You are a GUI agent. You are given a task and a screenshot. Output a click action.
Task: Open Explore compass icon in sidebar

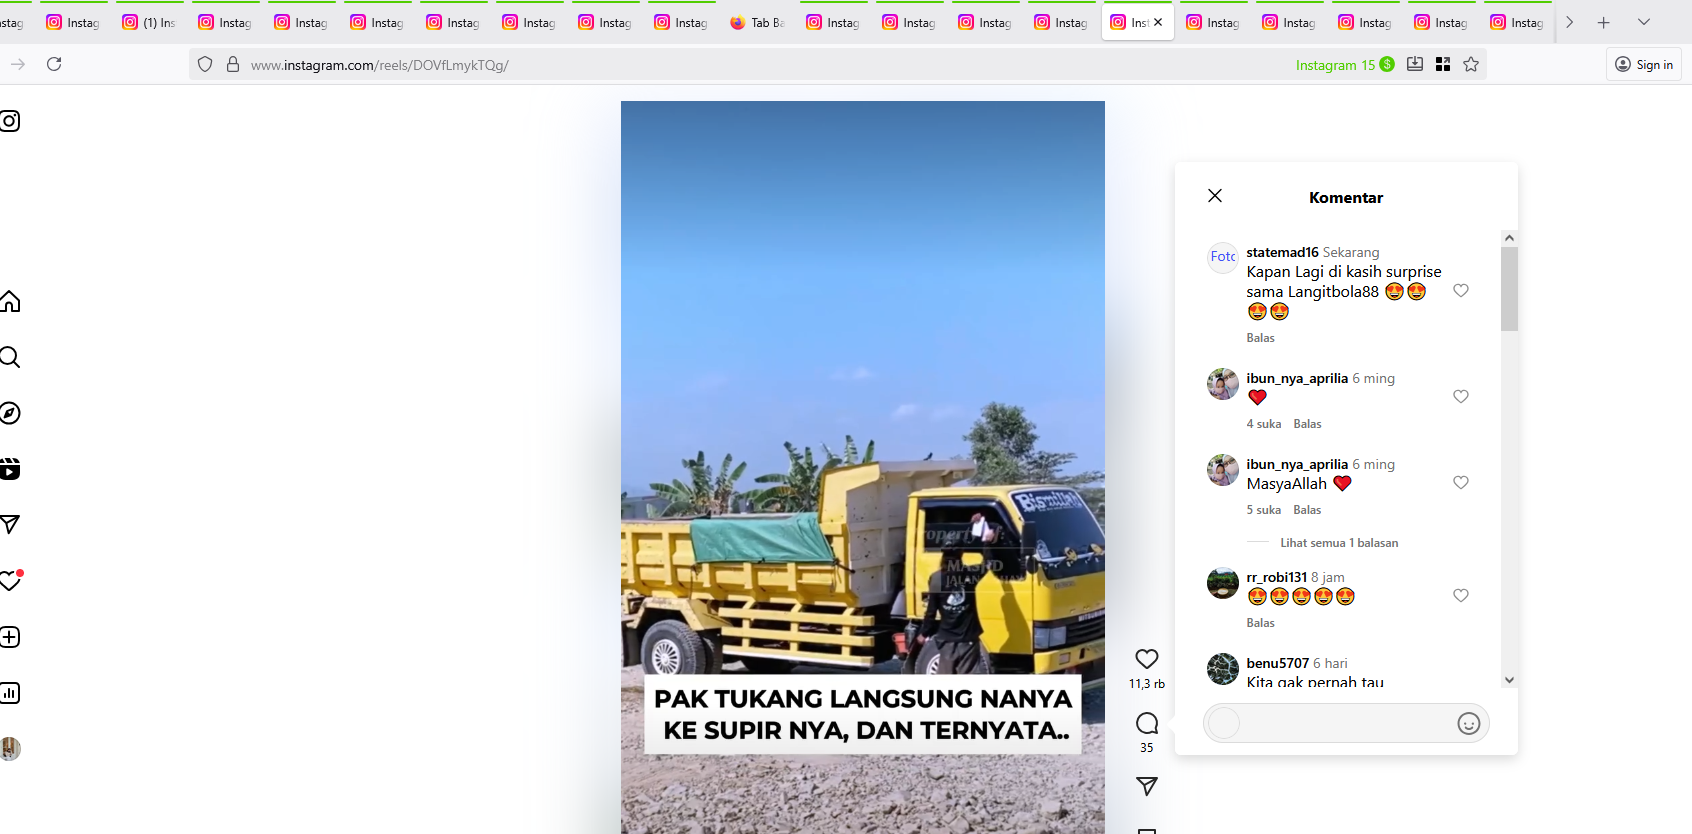10,413
